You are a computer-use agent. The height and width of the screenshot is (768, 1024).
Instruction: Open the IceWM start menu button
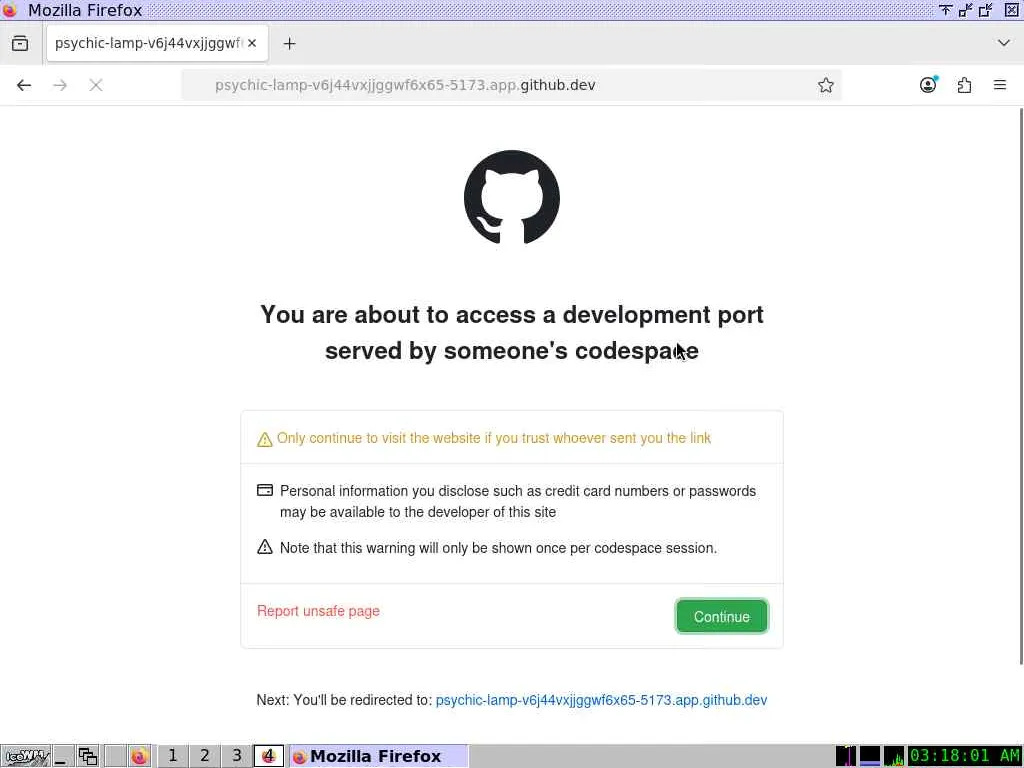(25, 756)
